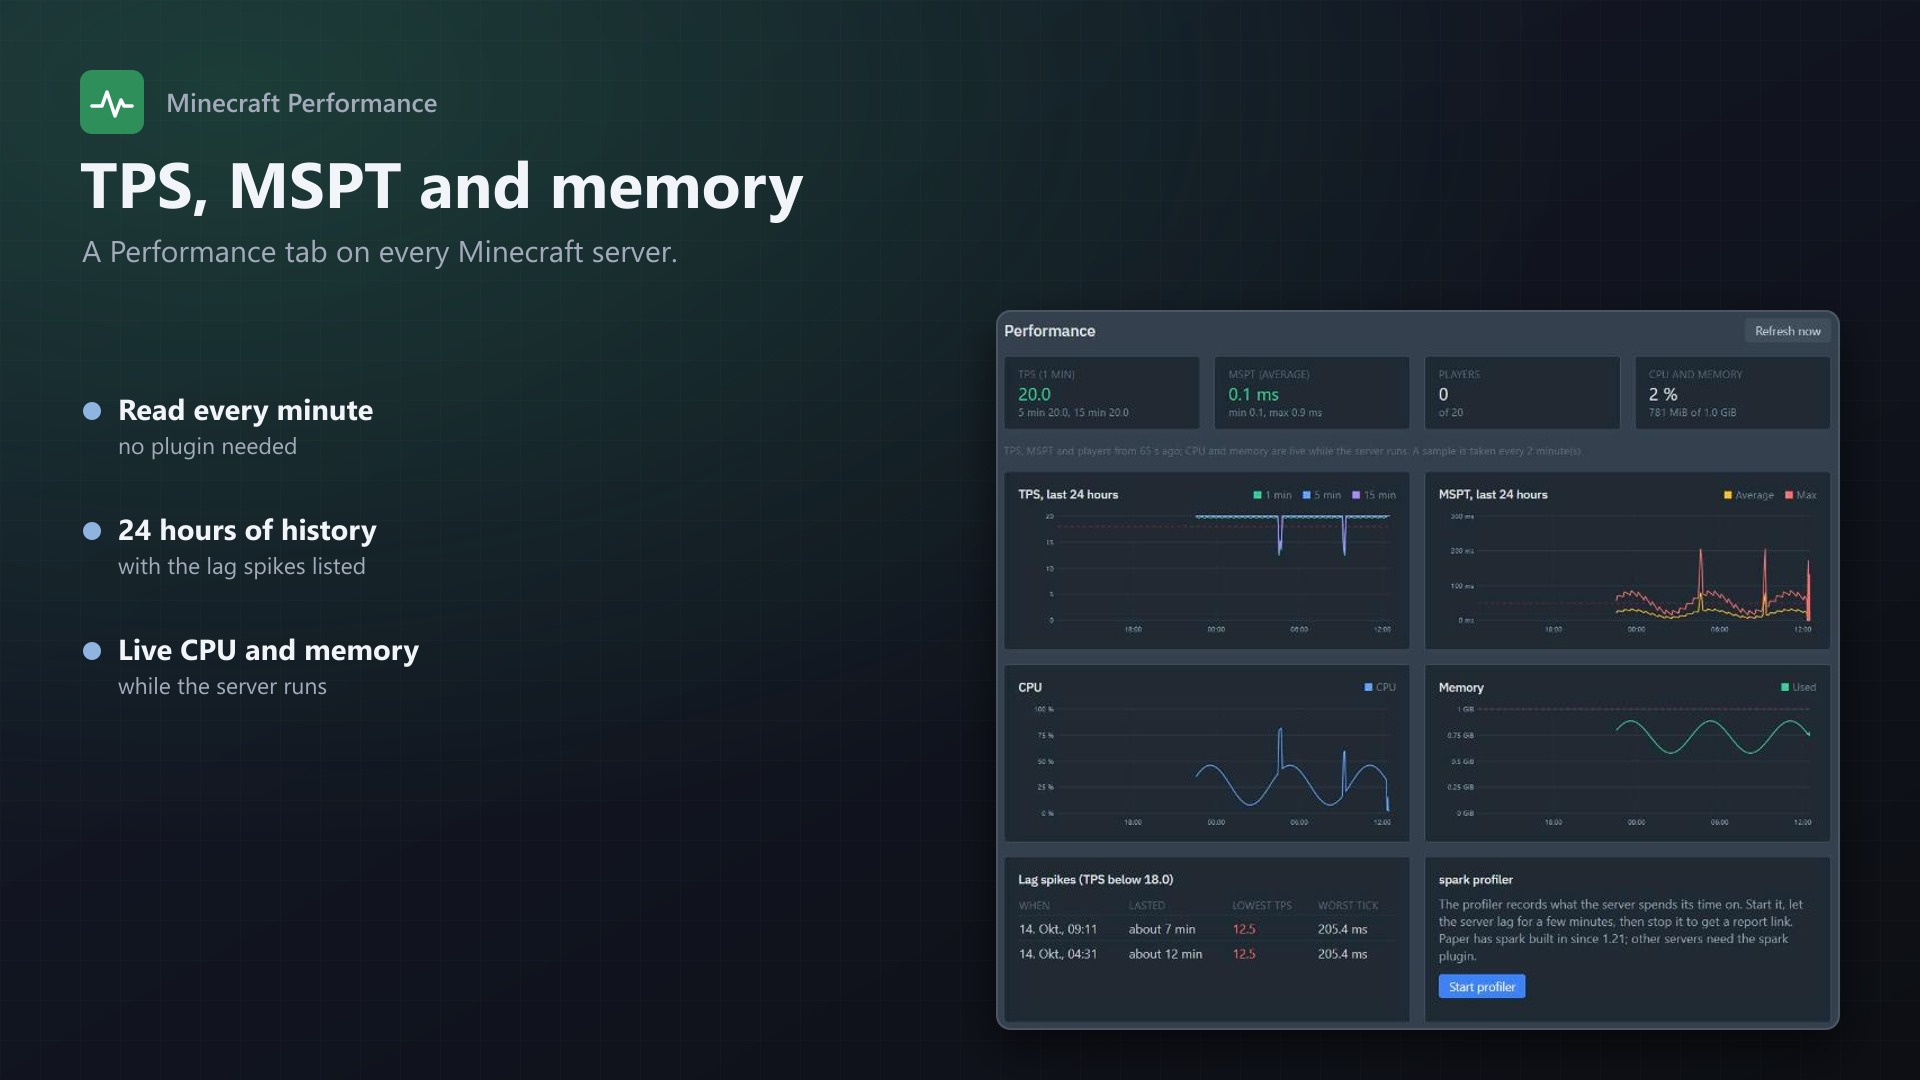Click the 'spark profiler' heading
This screenshot has height=1080, width=1920.
point(1476,880)
